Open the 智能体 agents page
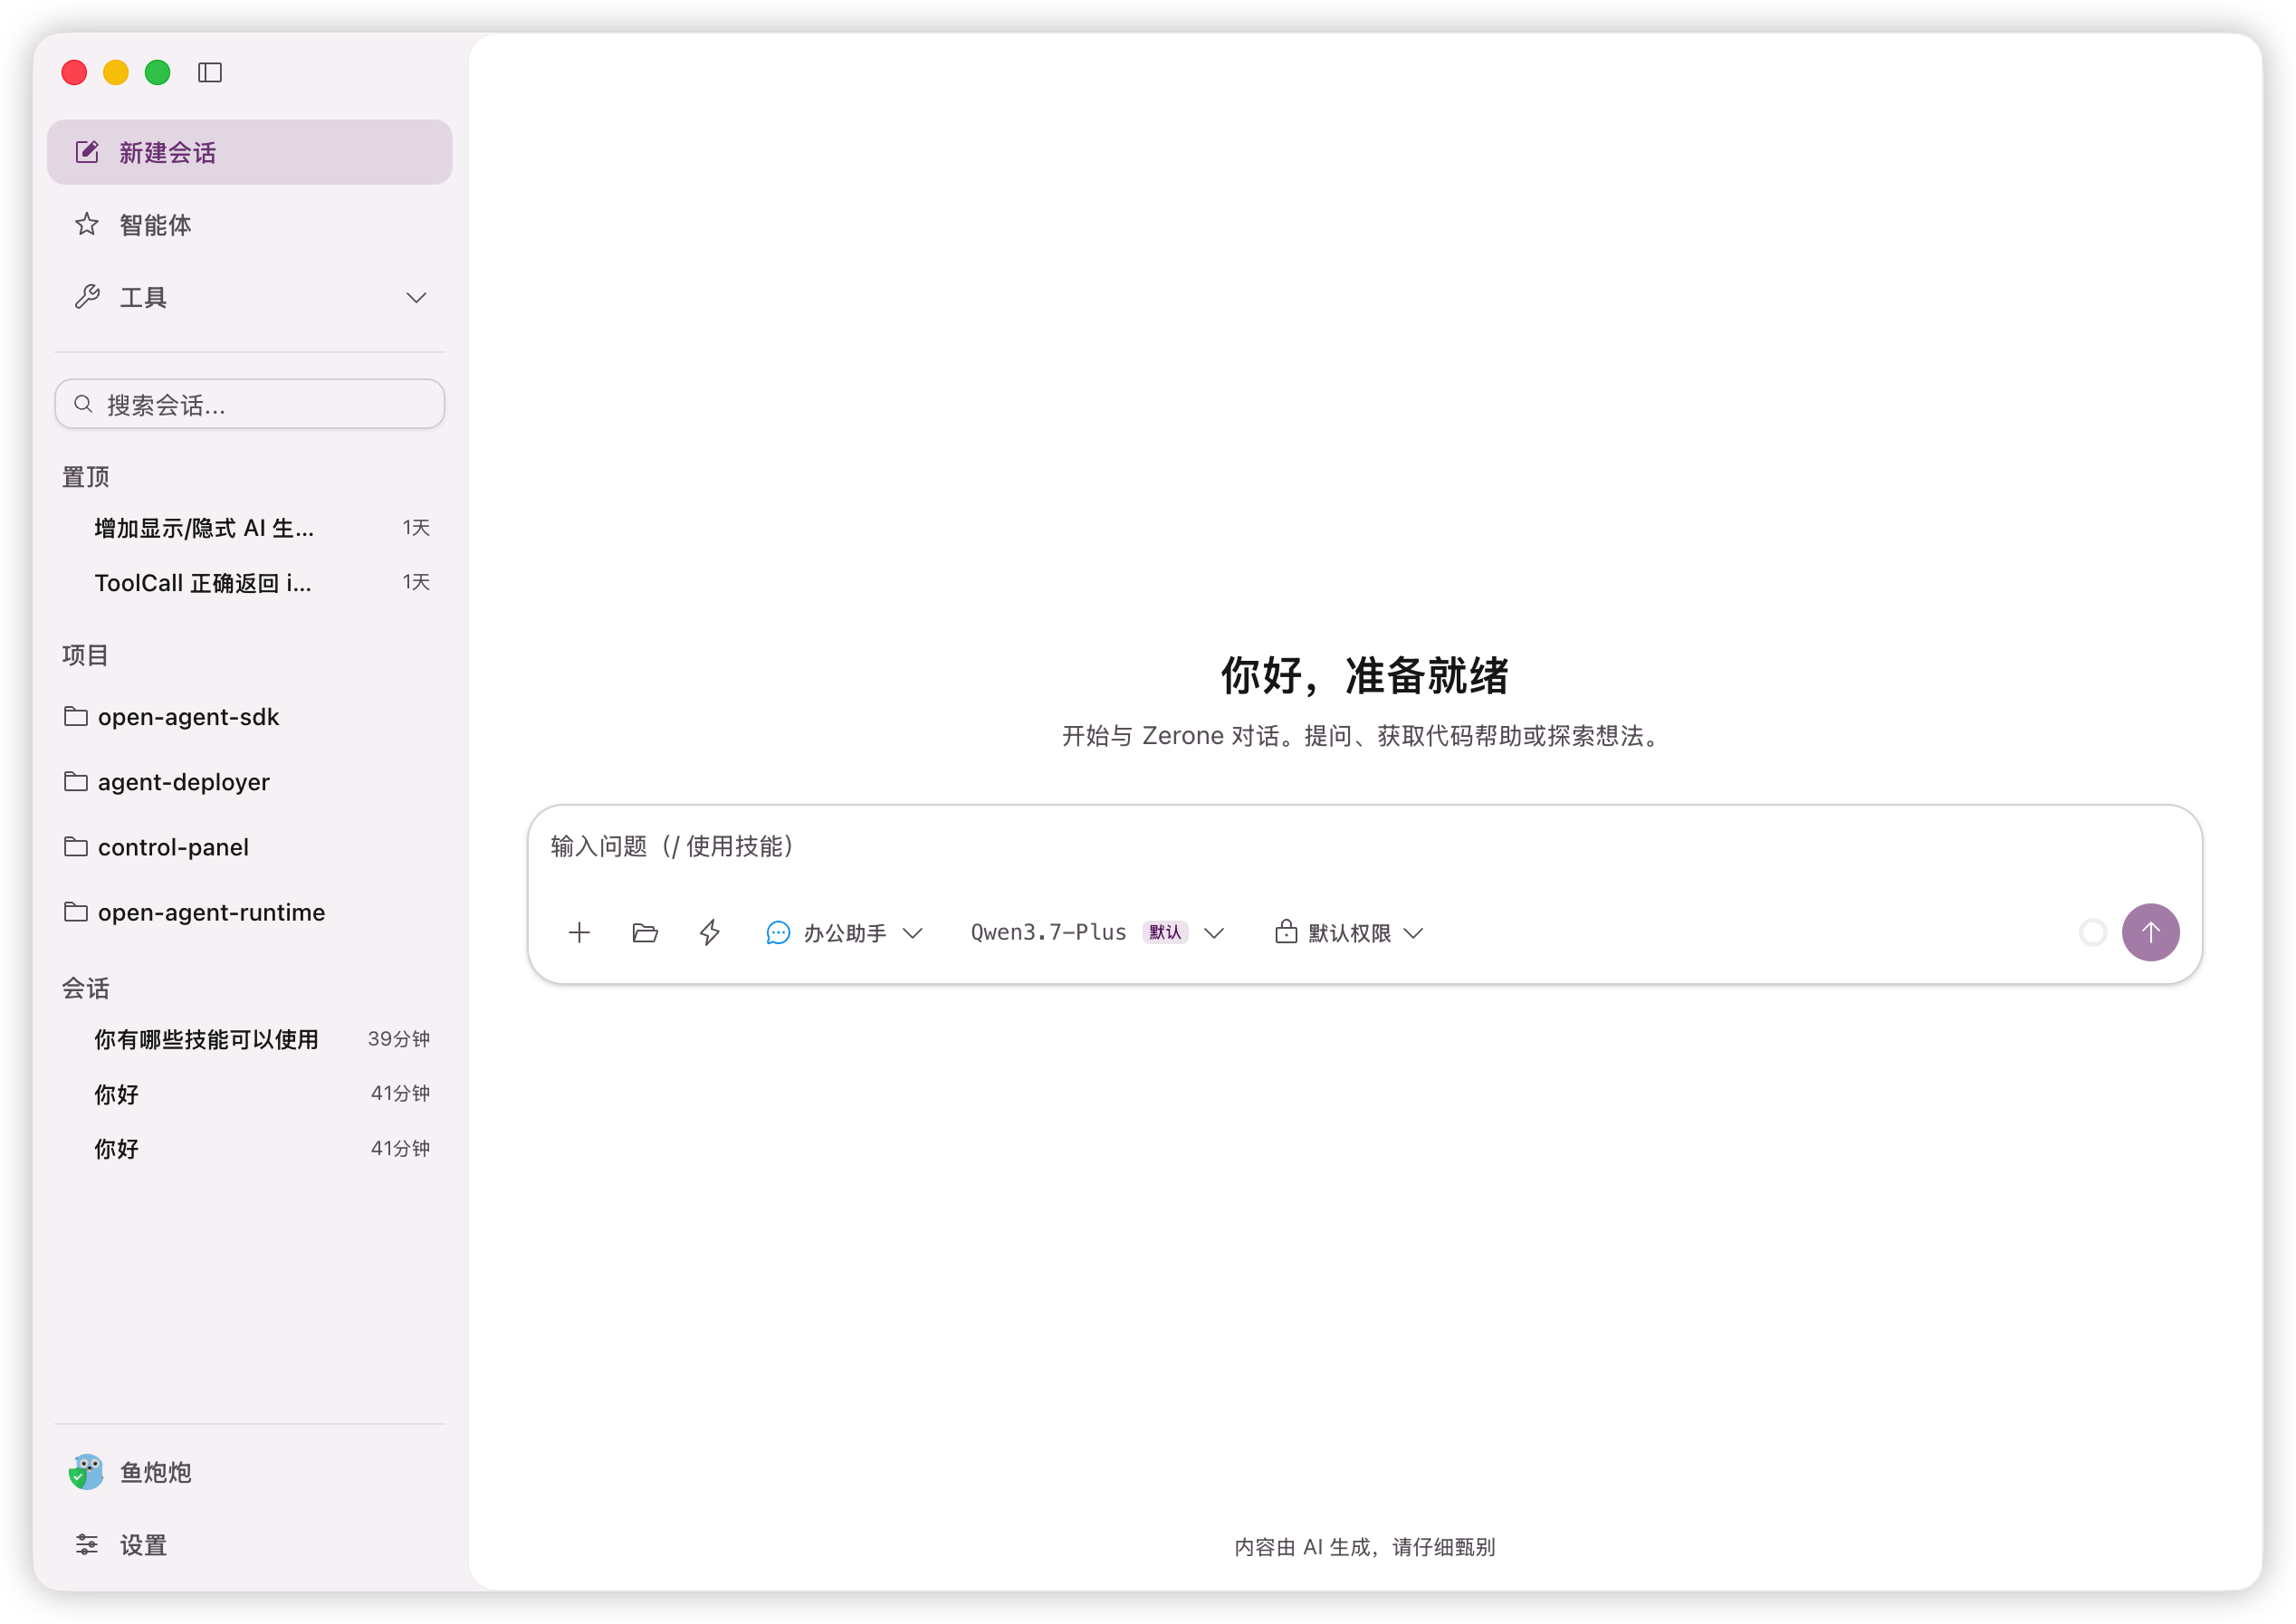 (x=250, y=224)
